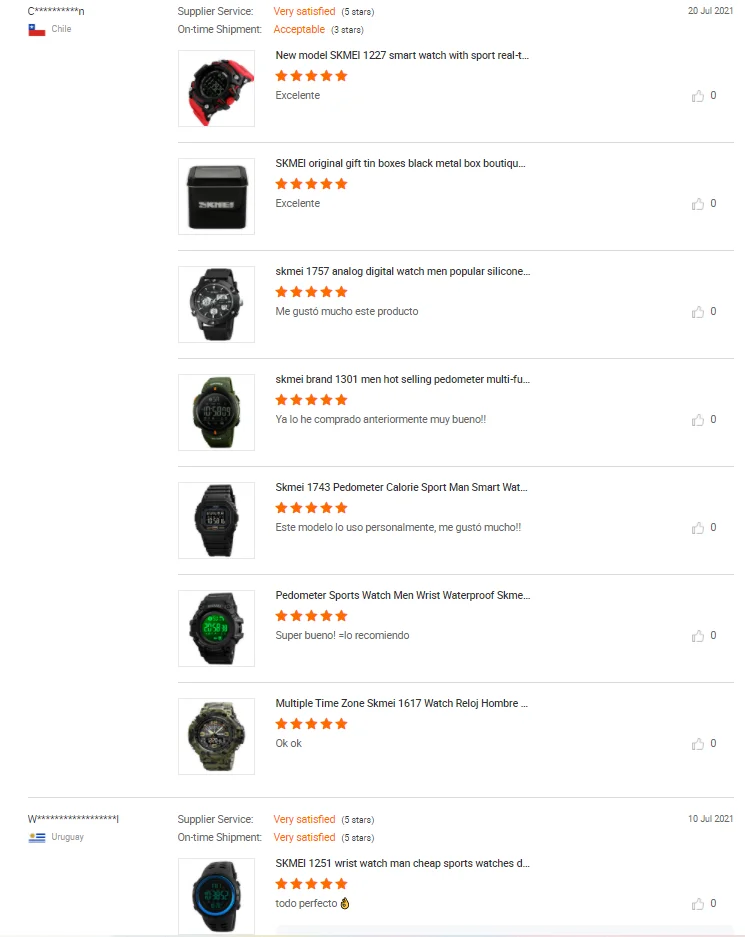Viewport: 745px width, 937px height.
Task: Open the blue-ring SKMEI 1251 watch thumbnail
Action: coord(216,896)
